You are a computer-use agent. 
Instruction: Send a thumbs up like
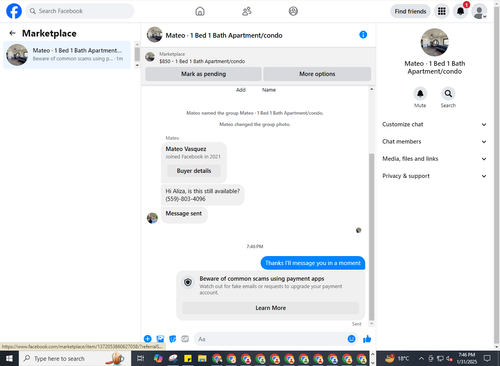pyautogui.click(x=367, y=339)
